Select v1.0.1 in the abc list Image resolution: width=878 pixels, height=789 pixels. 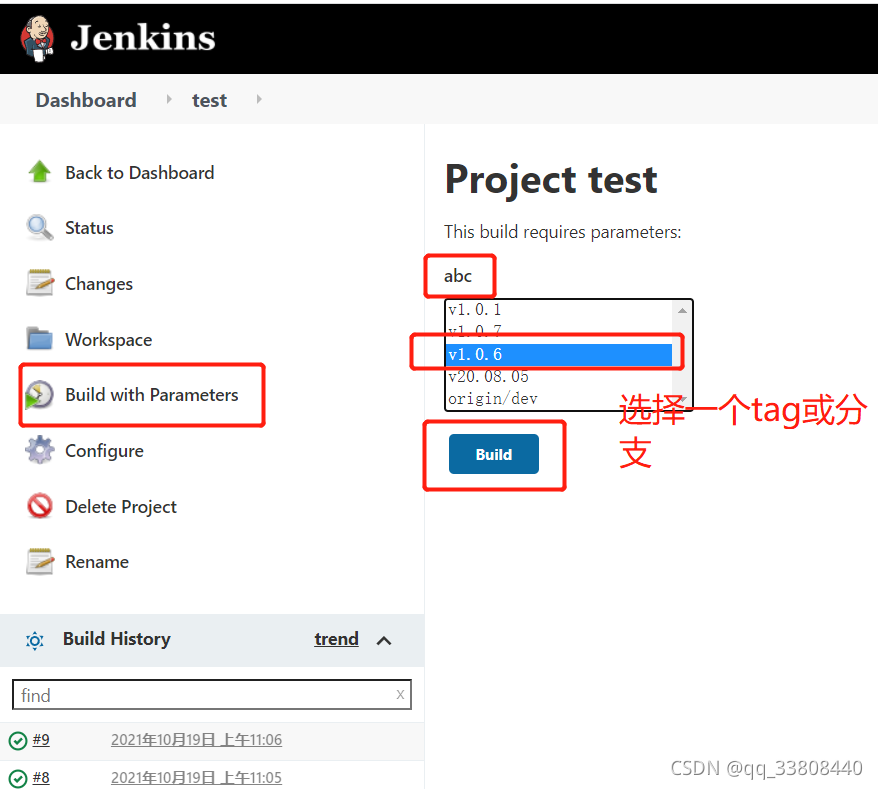point(559,310)
